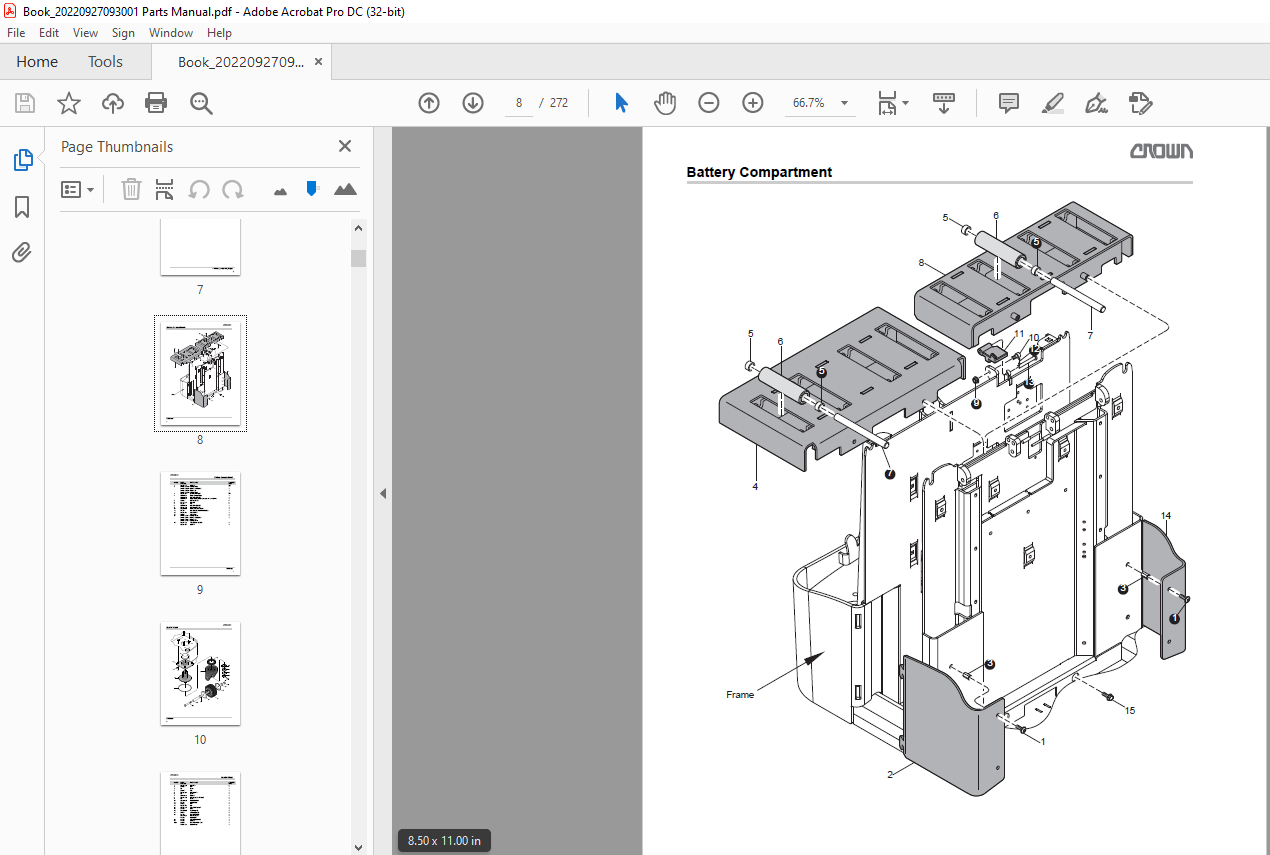Select page 7 thumbnail
This screenshot has height=855, width=1270.
coord(200,247)
